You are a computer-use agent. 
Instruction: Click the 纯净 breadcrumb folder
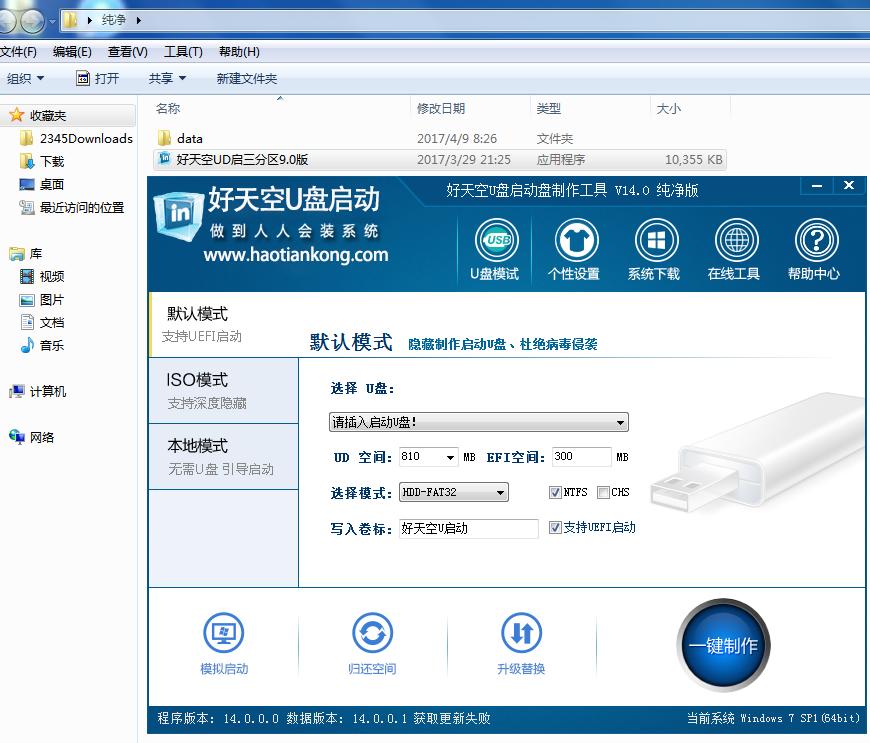pyautogui.click(x=114, y=20)
